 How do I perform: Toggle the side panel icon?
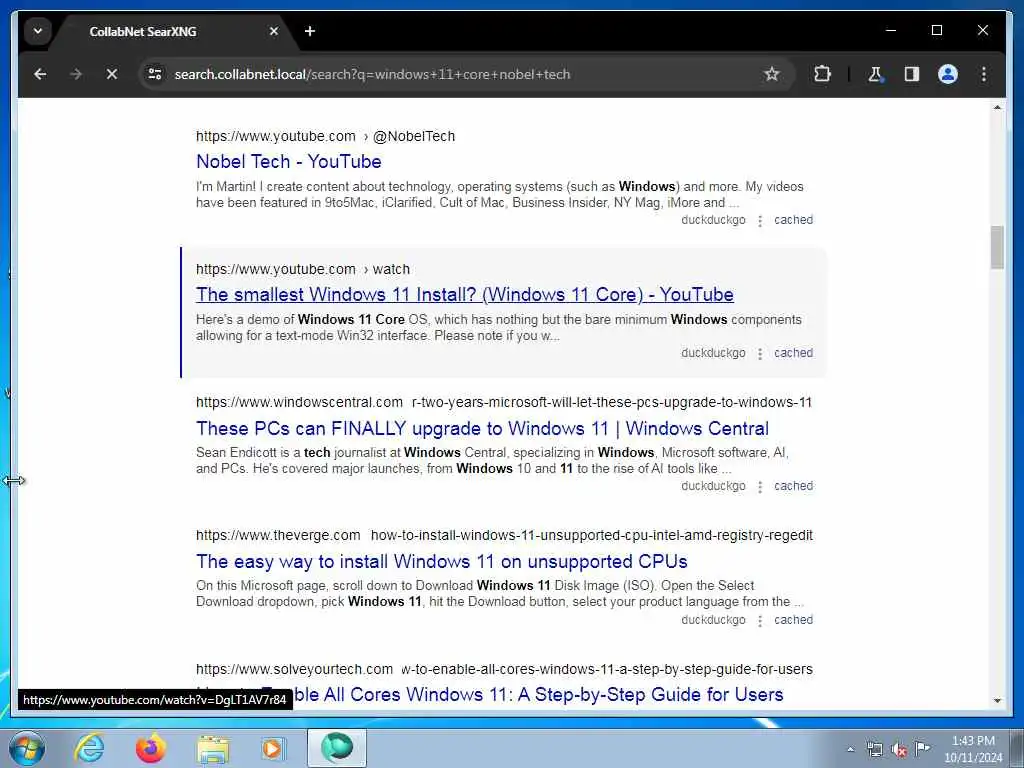point(912,74)
